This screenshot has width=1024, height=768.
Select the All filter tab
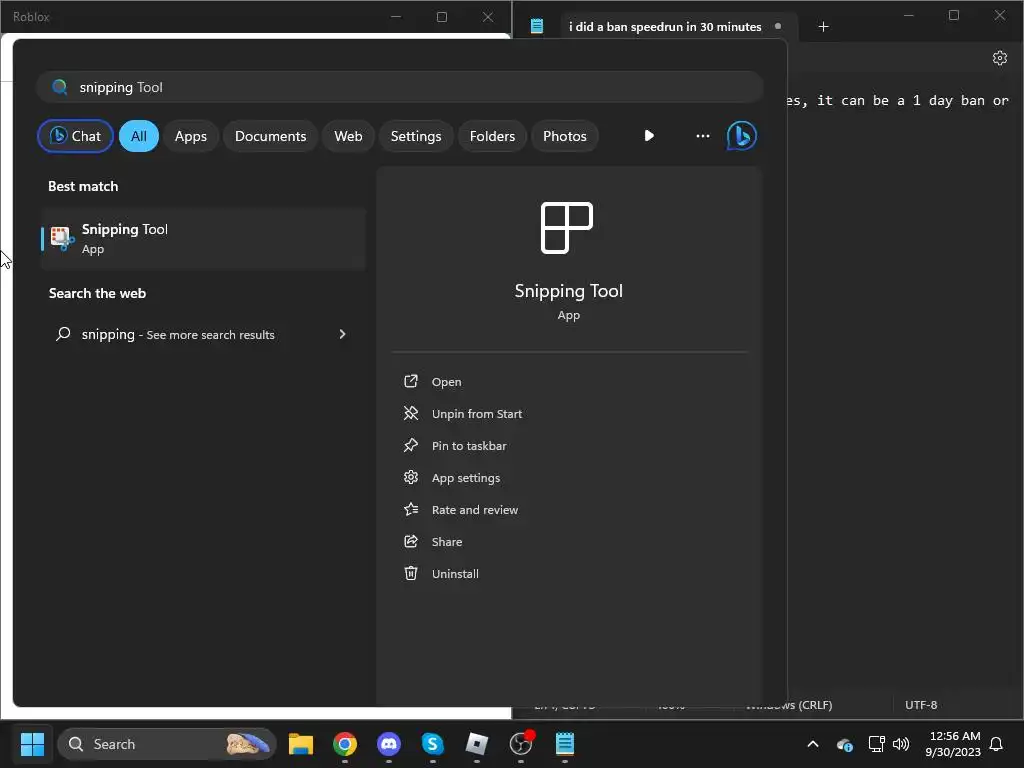[x=138, y=136]
